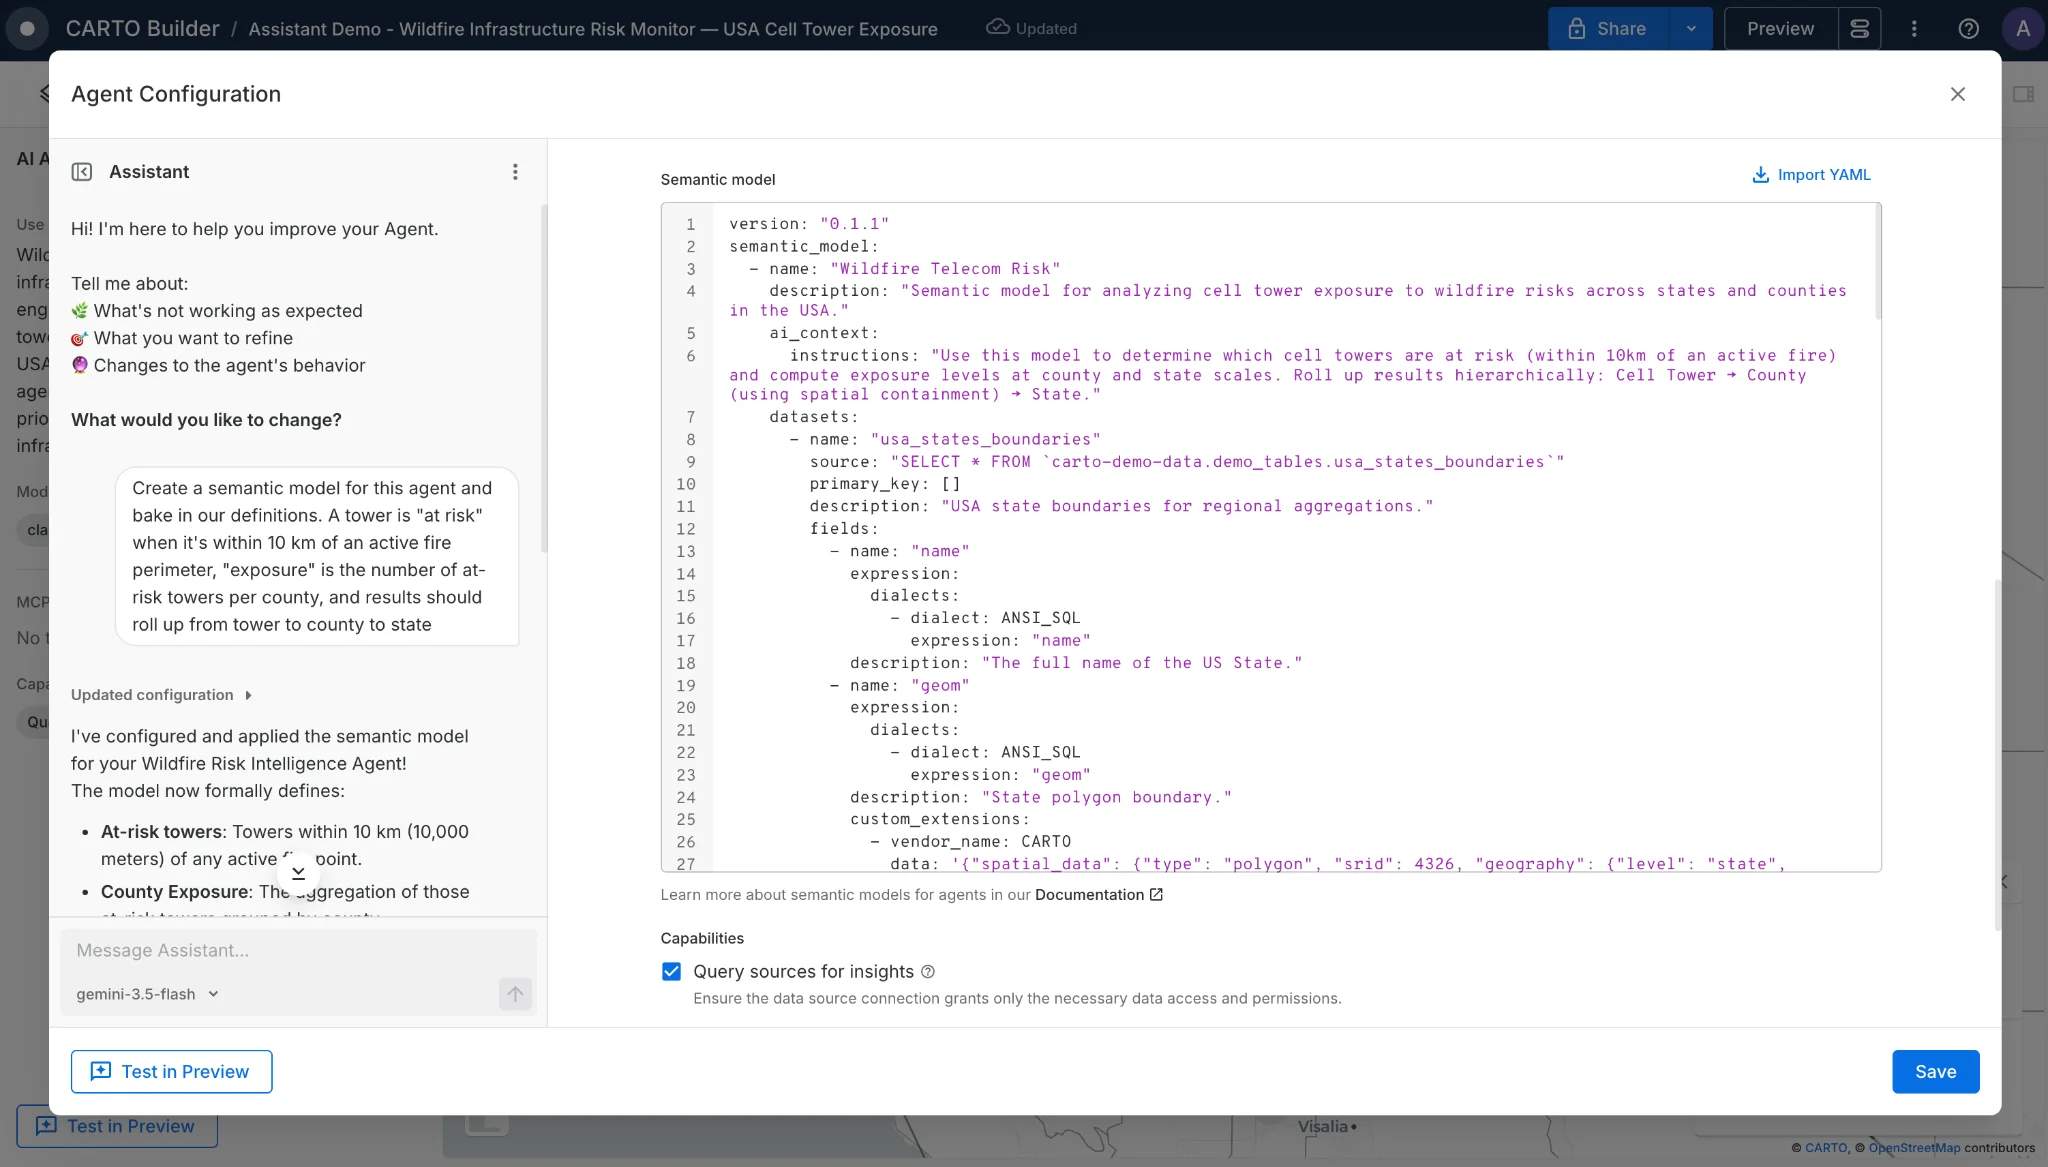
Task: Click inside the semantic model code editor
Action: [x=1270, y=538]
